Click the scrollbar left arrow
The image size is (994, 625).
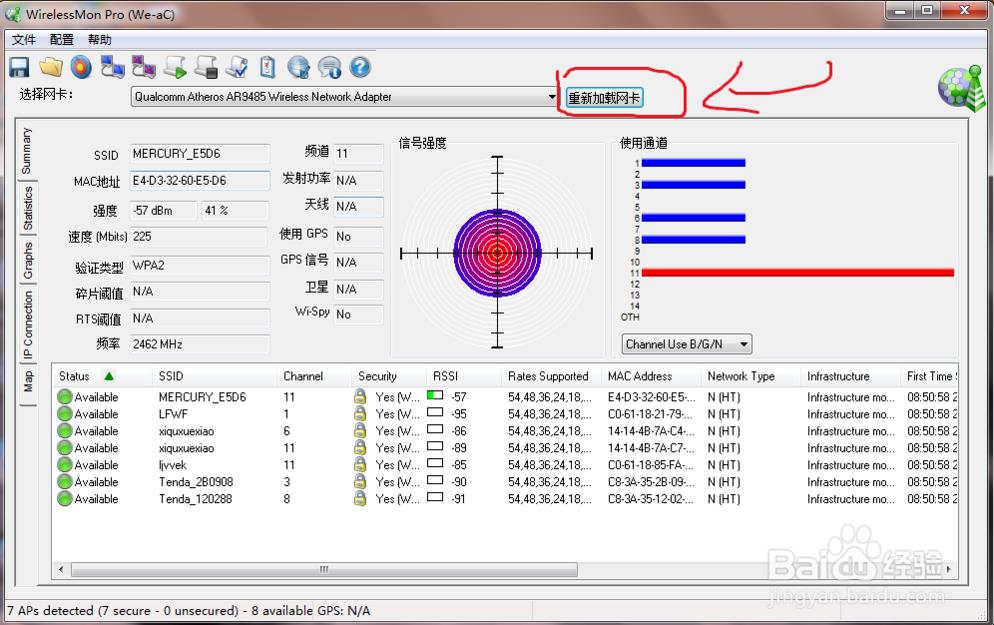61,569
